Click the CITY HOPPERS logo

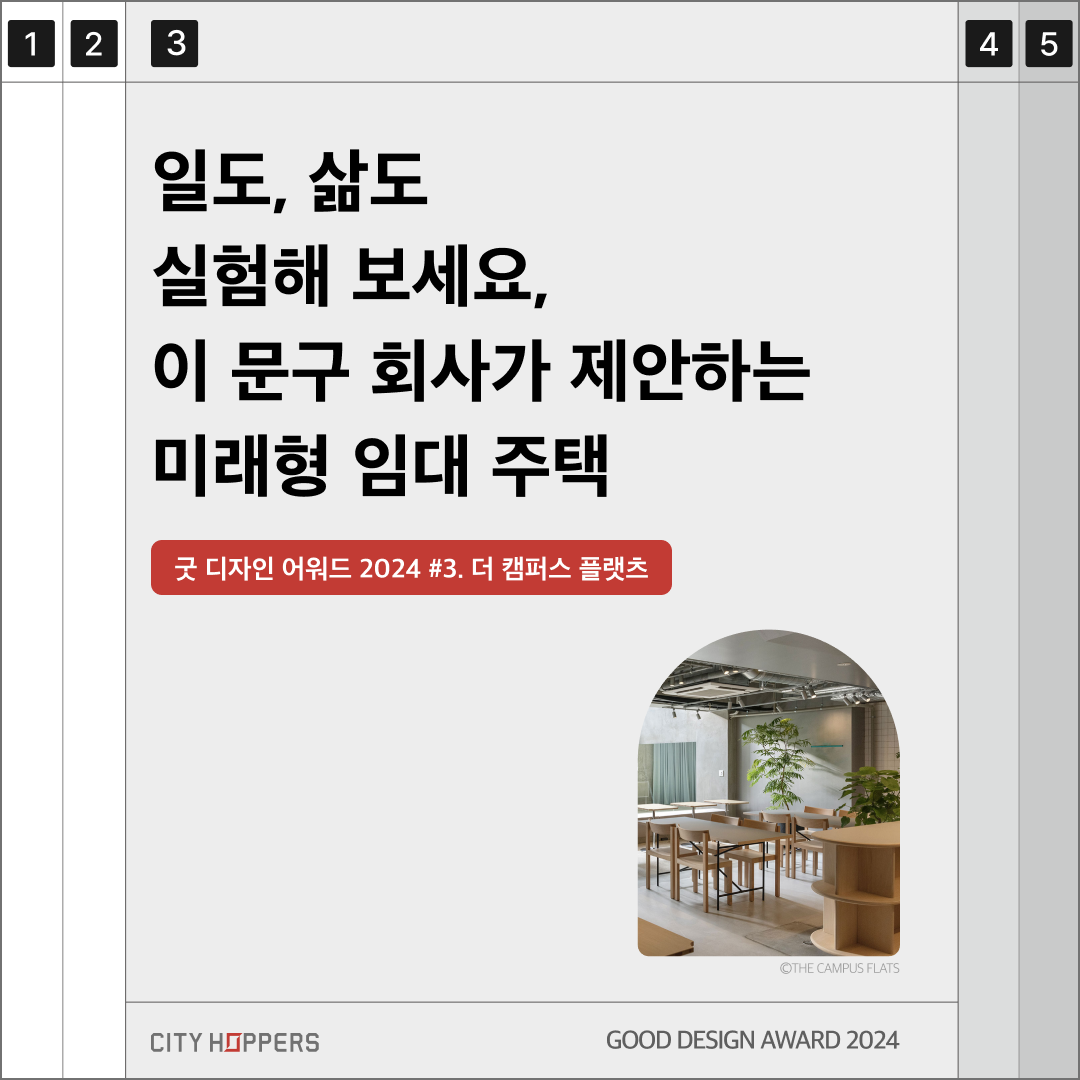(x=235, y=1042)
